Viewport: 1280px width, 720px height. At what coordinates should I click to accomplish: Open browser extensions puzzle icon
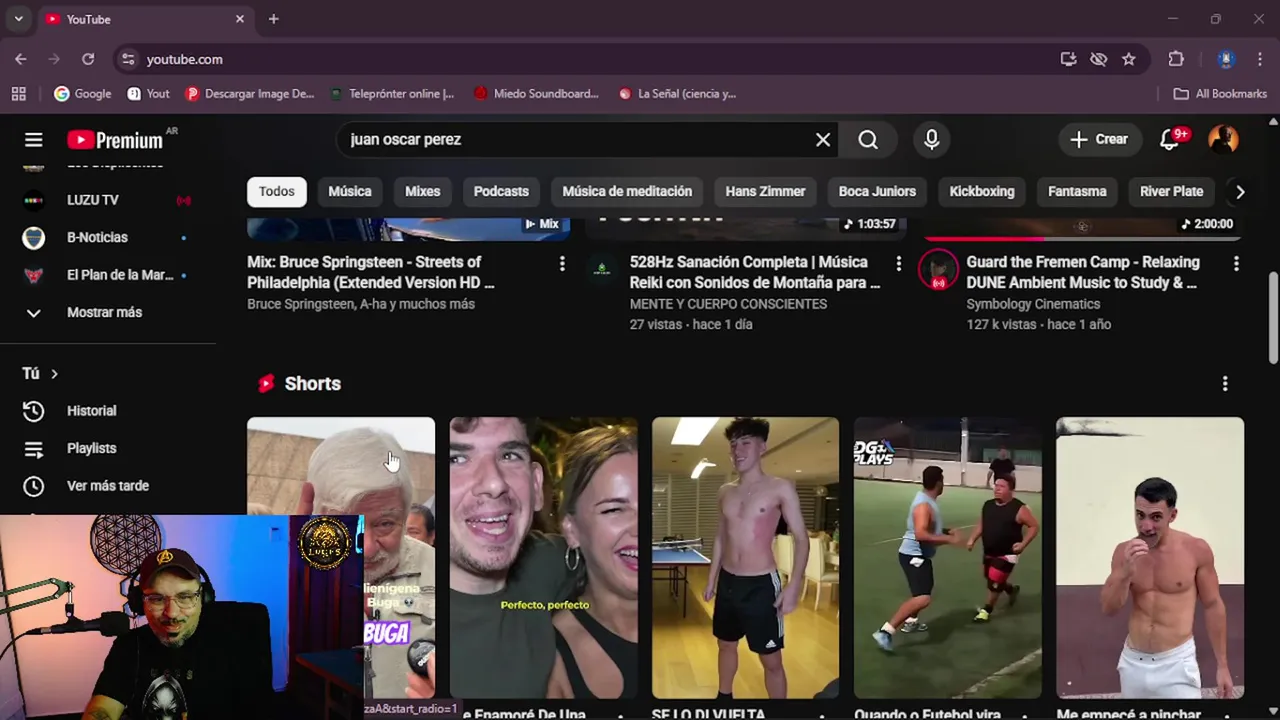[1176, 59]
